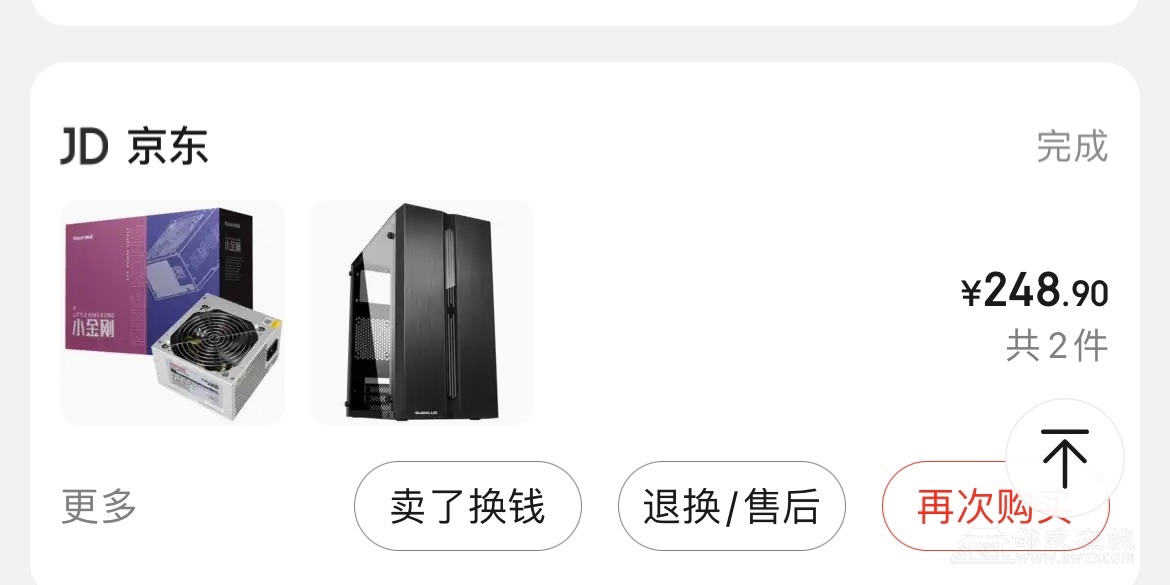Click the watermark logo at bottom right
This screenshot has width=1170, height=585.
pos(1046,548)
